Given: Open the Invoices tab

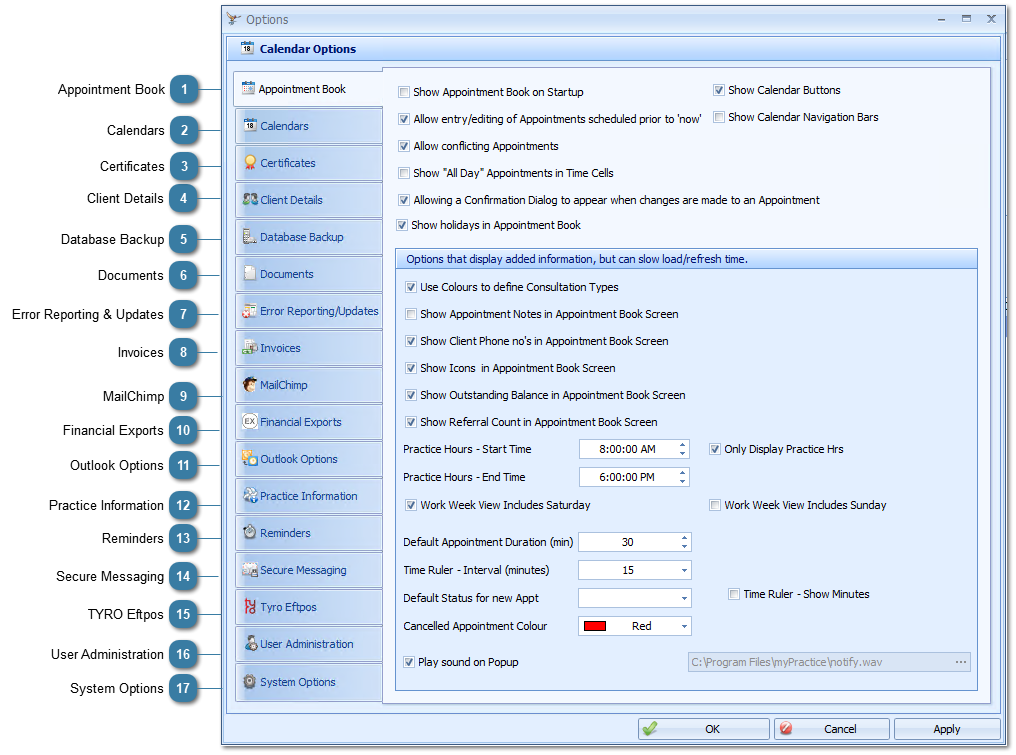Looking at the screenshot, I should pyautogui.click(x=308, y=348).
